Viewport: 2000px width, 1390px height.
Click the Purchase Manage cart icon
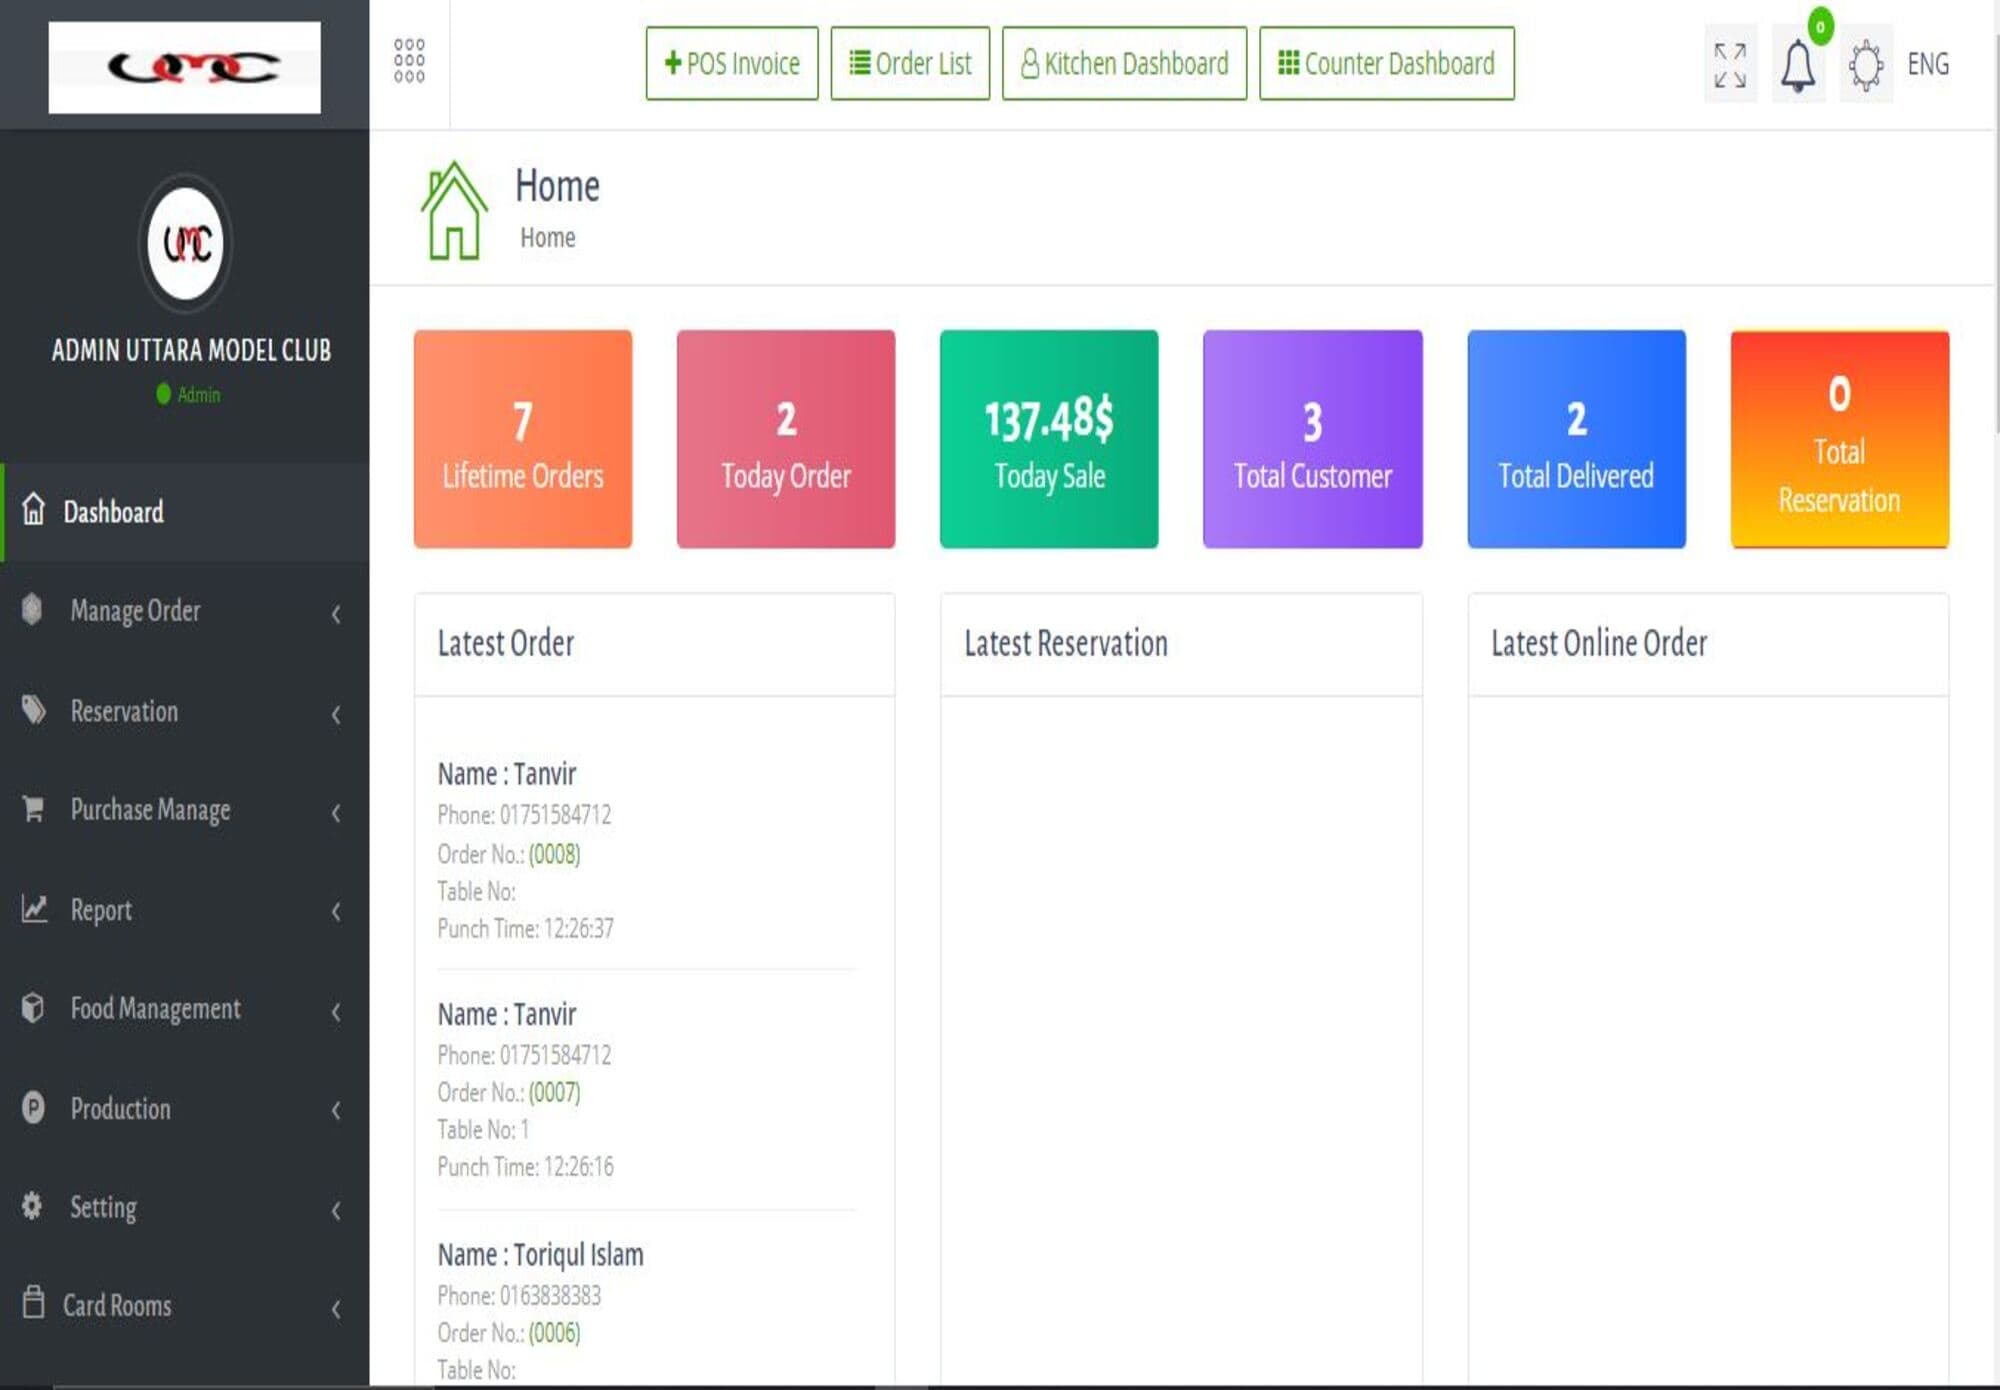[x=33, y=808]
